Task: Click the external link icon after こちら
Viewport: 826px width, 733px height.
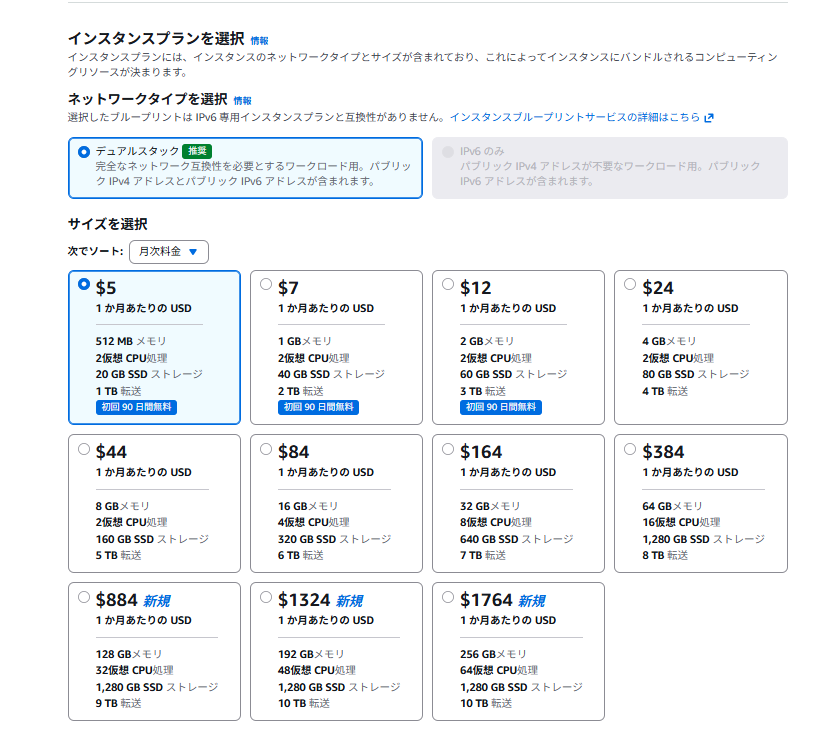Action: coord(709,118)
